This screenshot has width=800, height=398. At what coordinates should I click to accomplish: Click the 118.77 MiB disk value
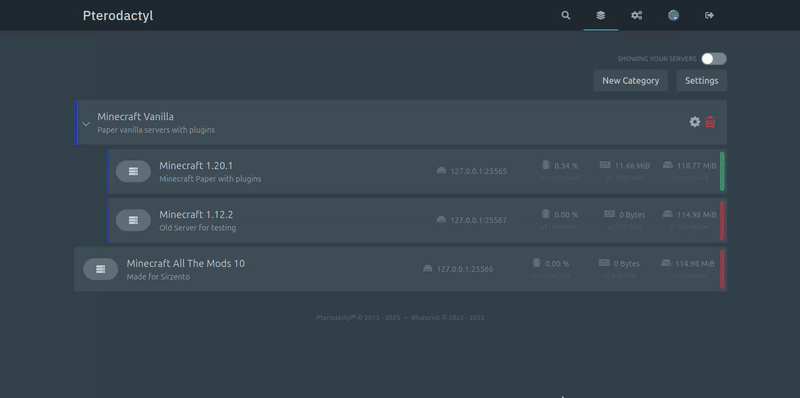point(696,166)
